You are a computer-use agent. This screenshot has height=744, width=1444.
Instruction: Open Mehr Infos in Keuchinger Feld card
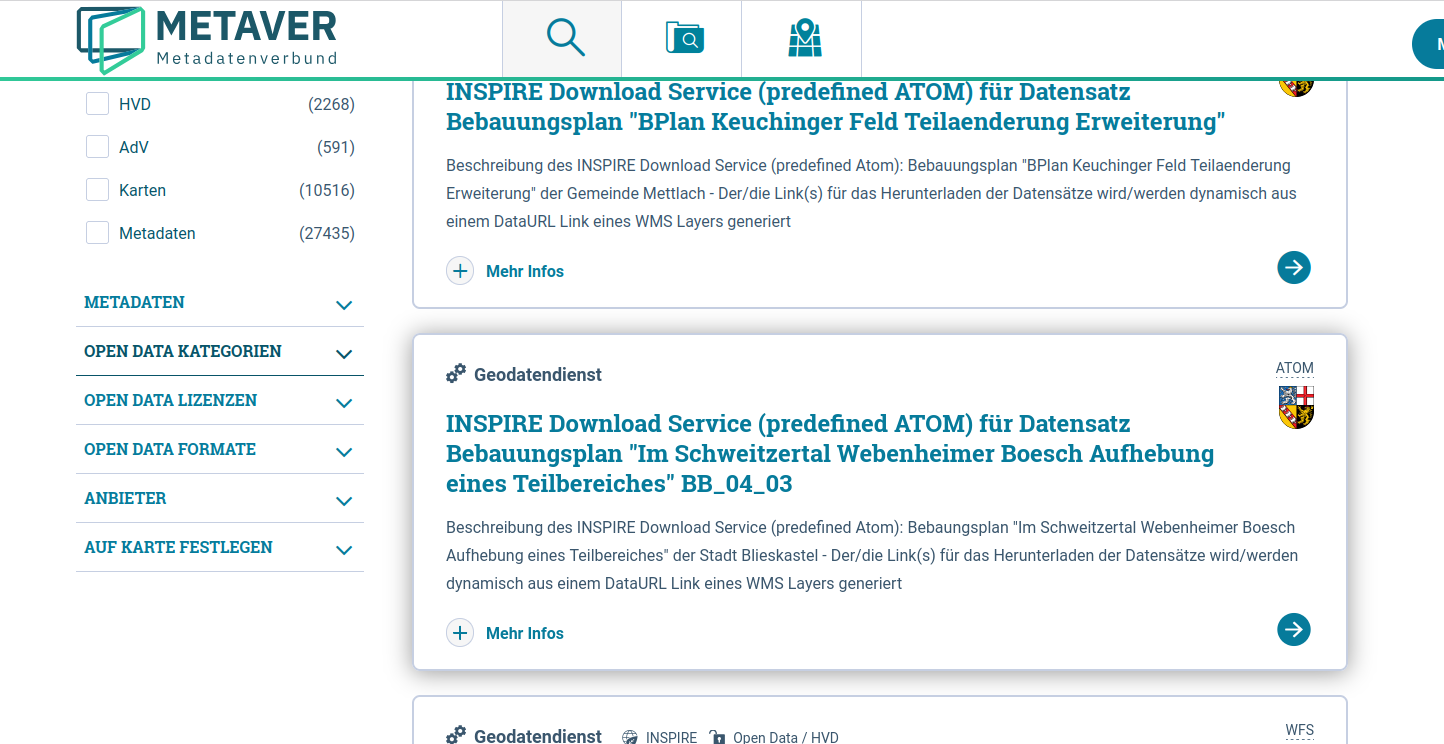point(525,271)
